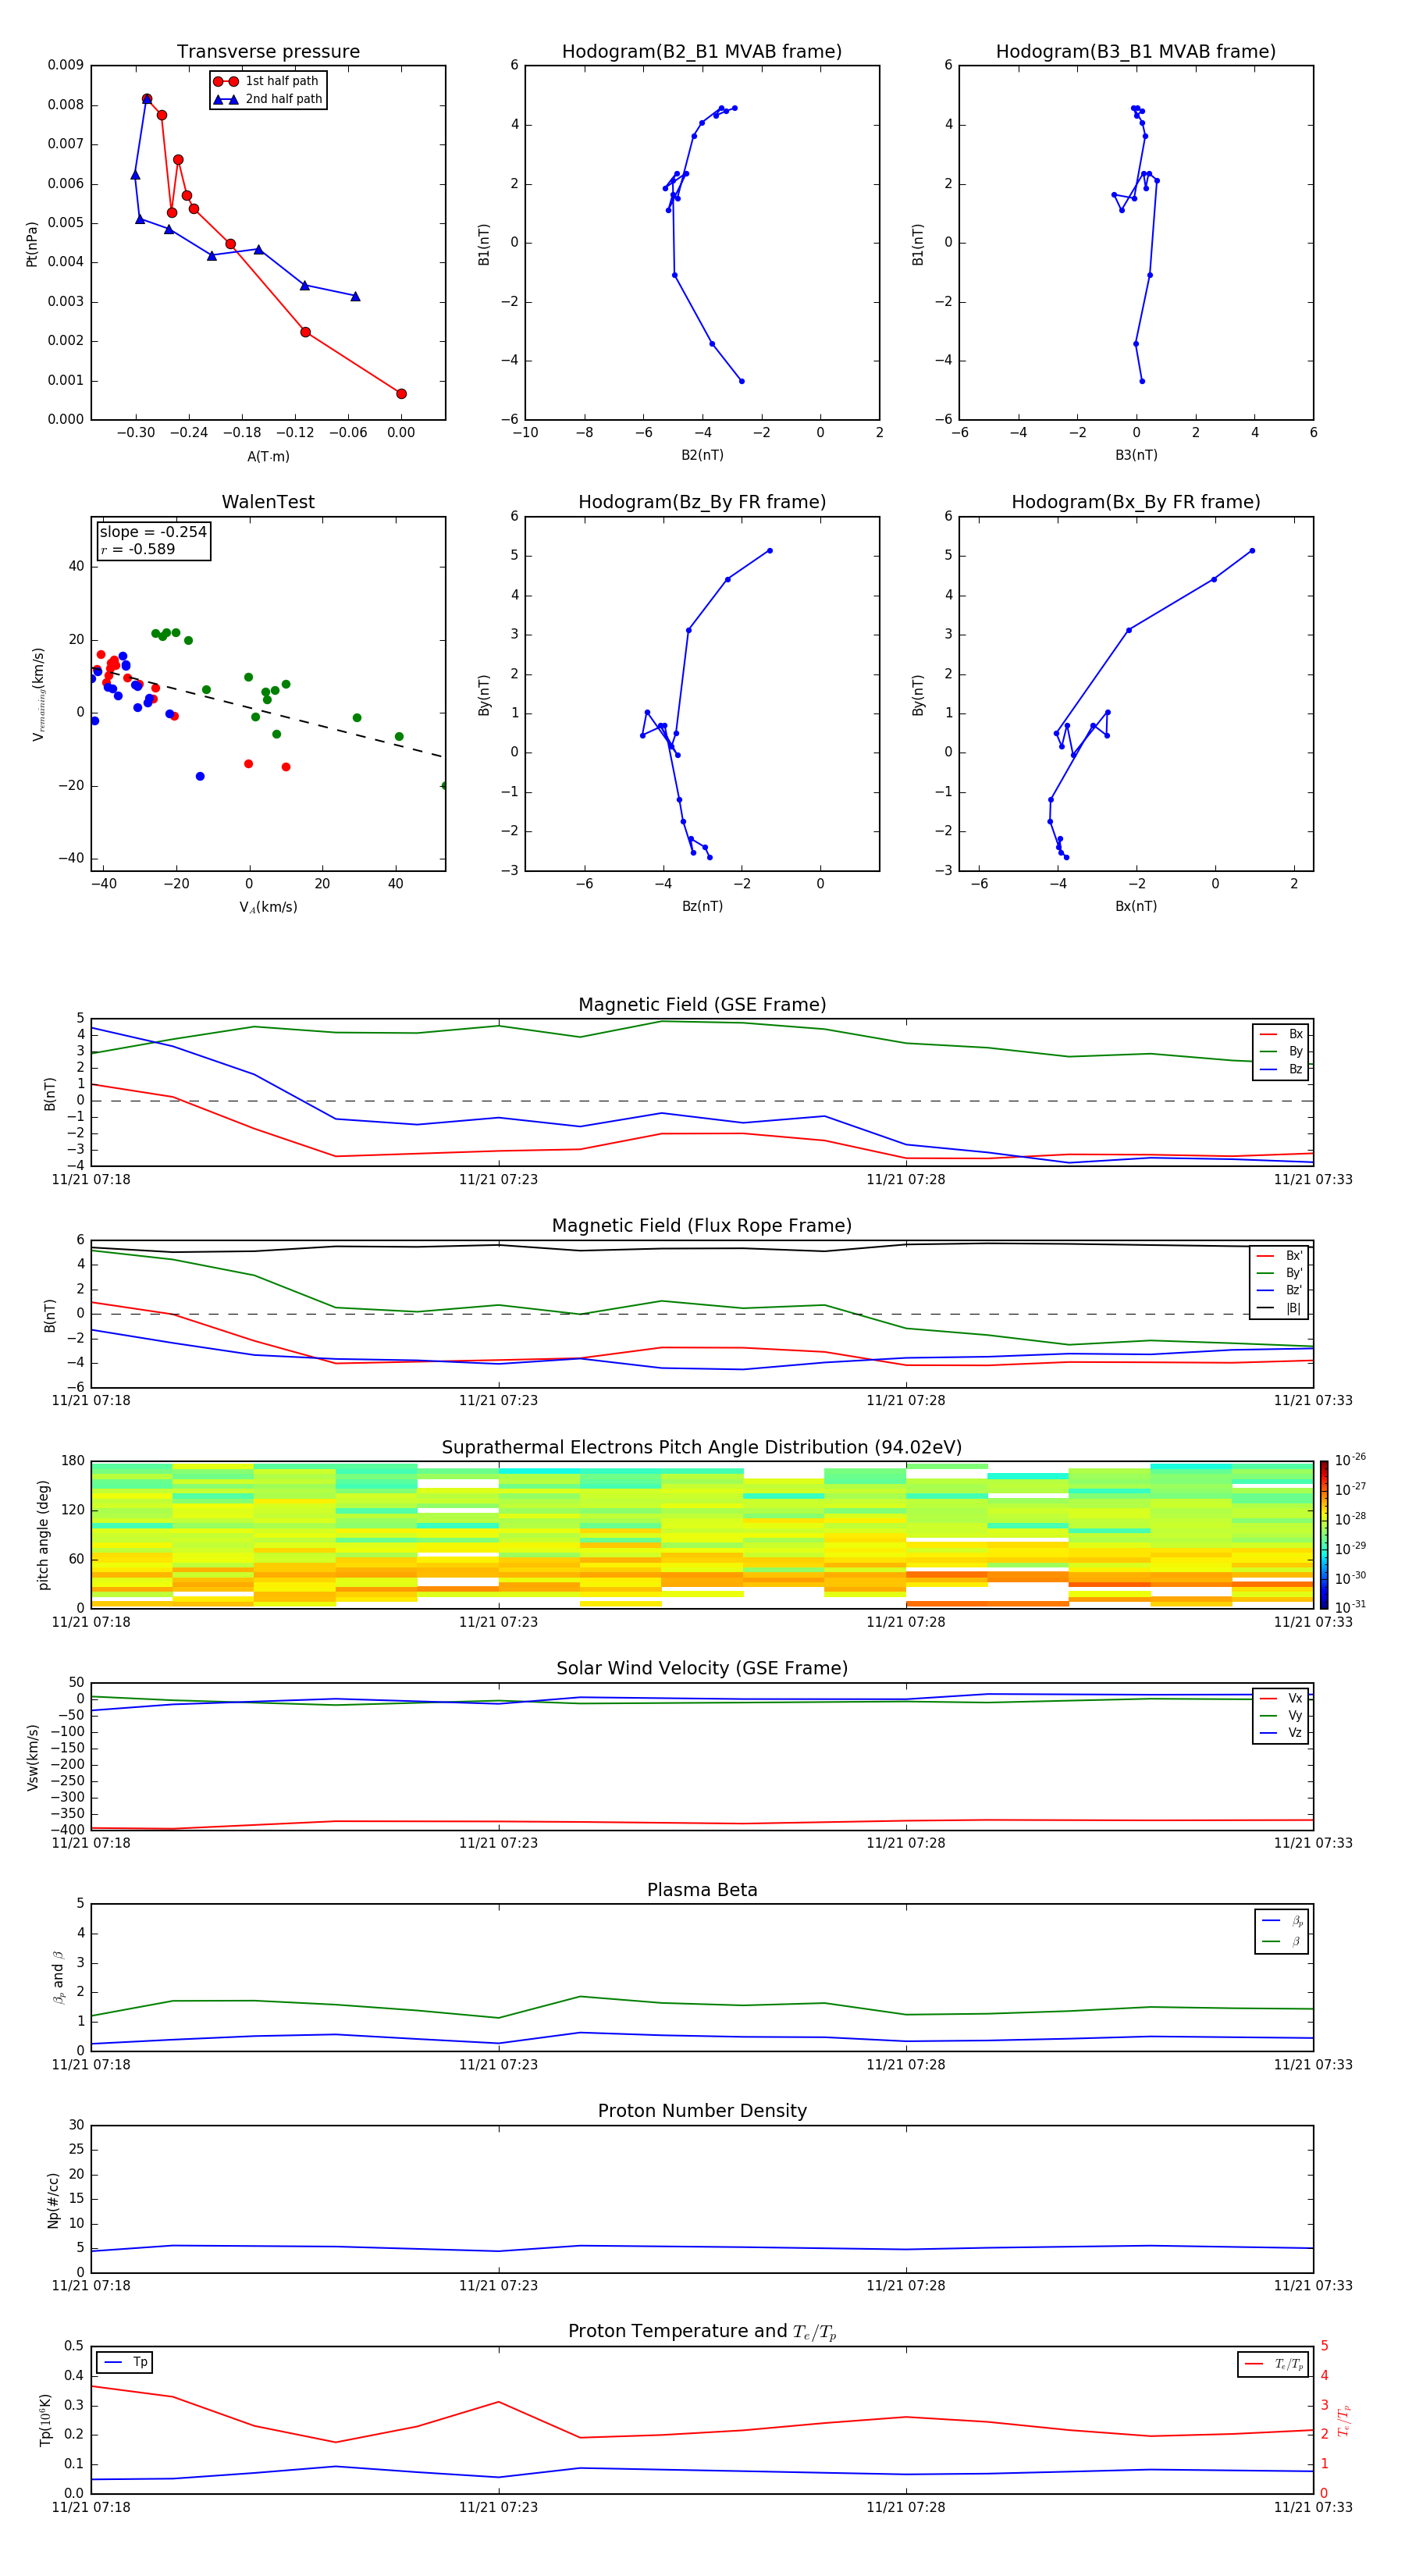Image resolution: width=1405 pixels, height=2576 pixels.
Task: Click the 'r = -0.589' annotation
Action: pos(138,549)
